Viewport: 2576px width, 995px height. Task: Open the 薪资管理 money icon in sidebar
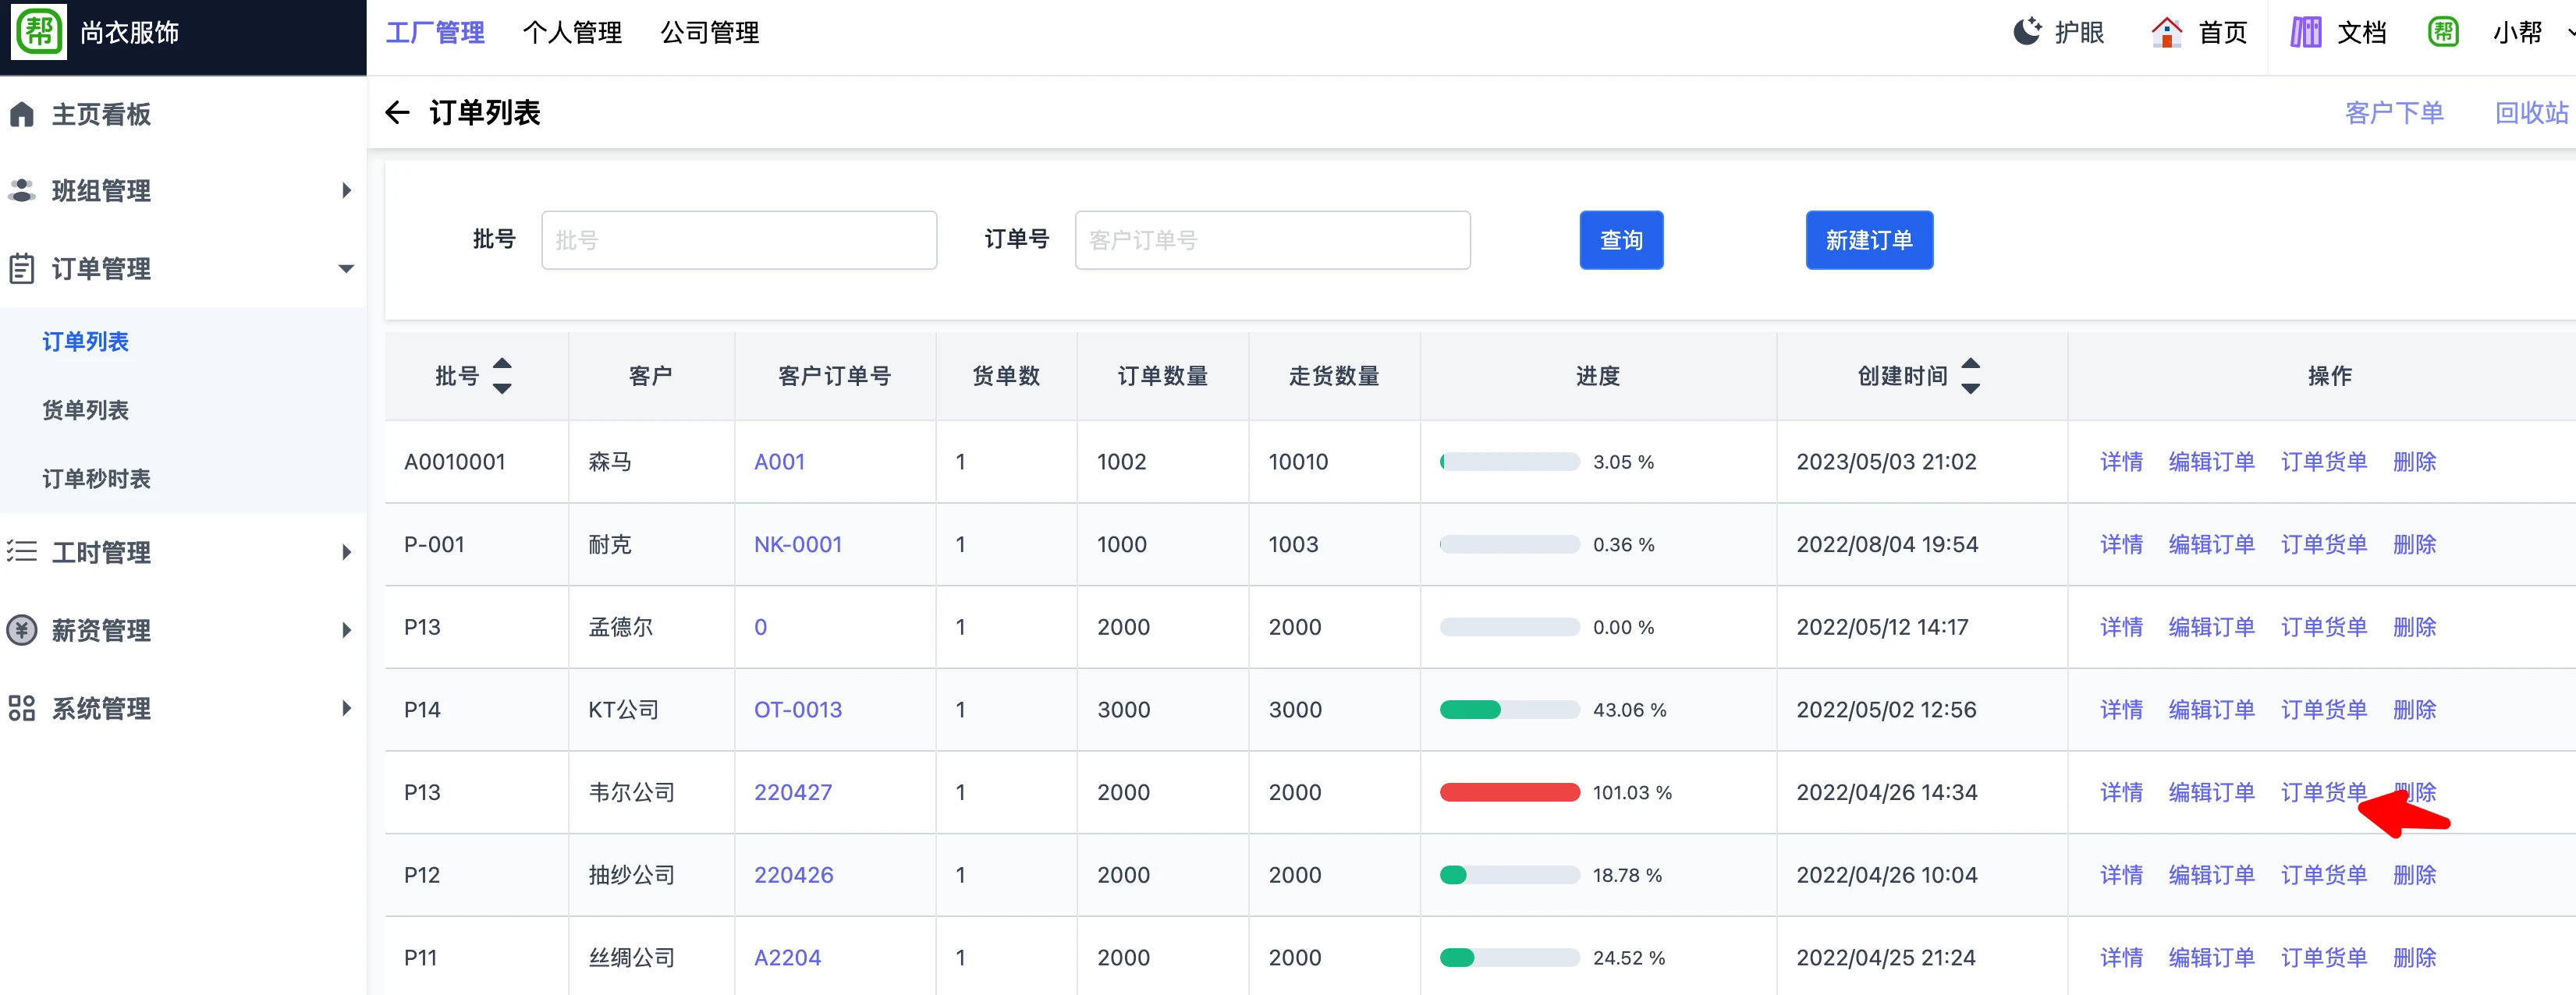pos(22,630)
